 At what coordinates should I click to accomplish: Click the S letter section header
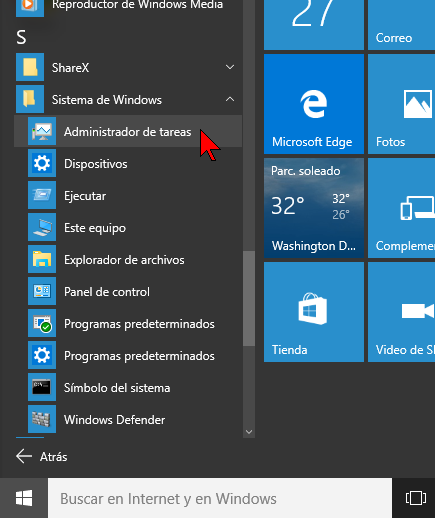point(21,37)
